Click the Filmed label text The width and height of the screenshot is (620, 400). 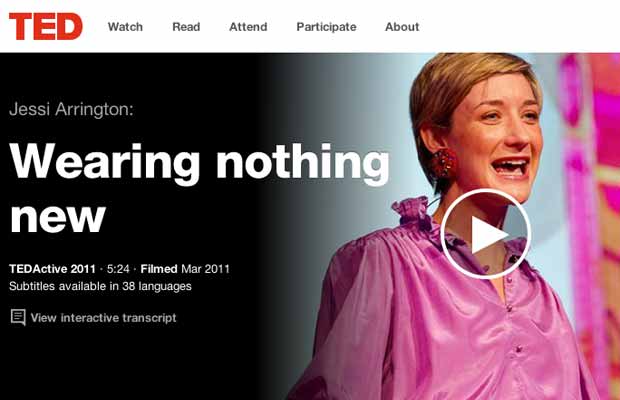159,269
